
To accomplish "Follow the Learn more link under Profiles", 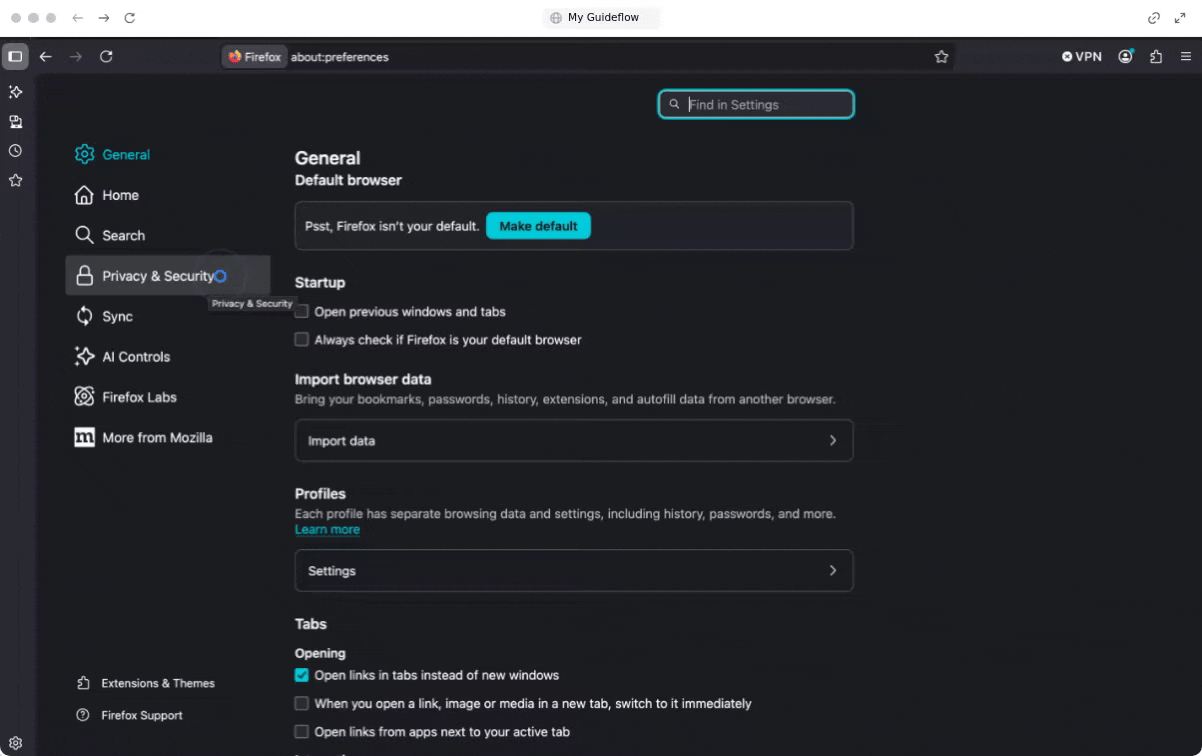I will coord(327,530).
